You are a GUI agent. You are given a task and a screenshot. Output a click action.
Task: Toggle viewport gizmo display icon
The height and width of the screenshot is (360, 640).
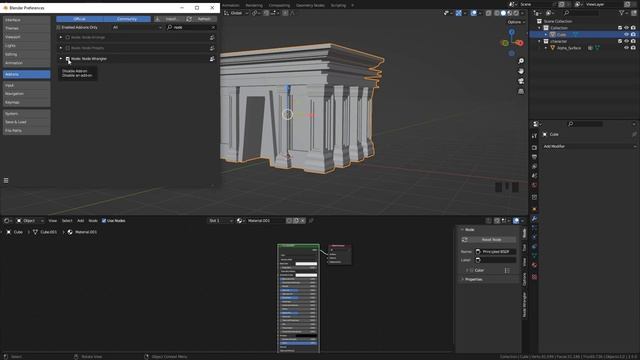pyautogui.click(x=459, y=13)
